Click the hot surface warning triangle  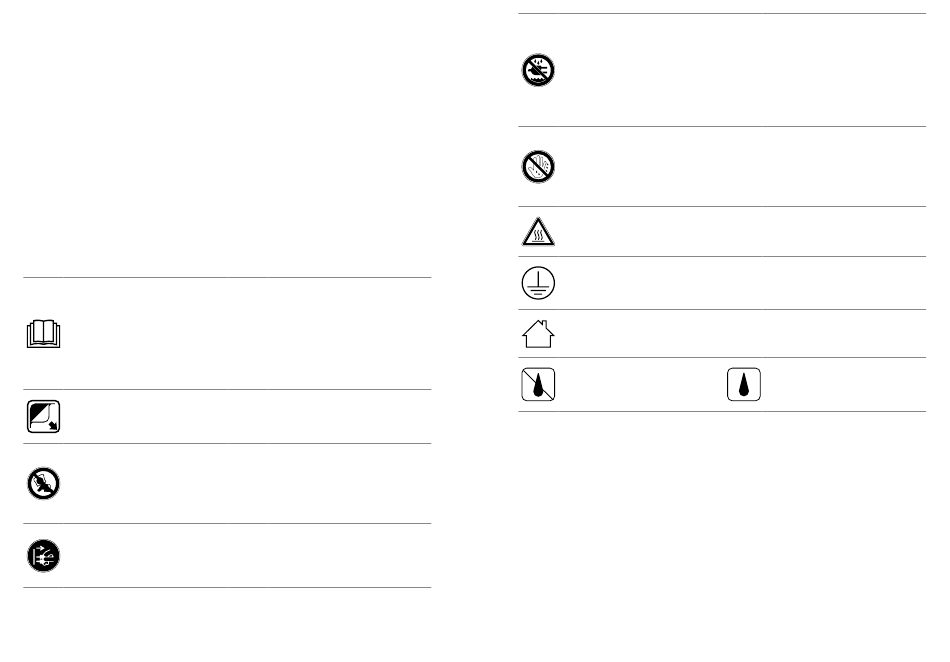pos(538,232)
